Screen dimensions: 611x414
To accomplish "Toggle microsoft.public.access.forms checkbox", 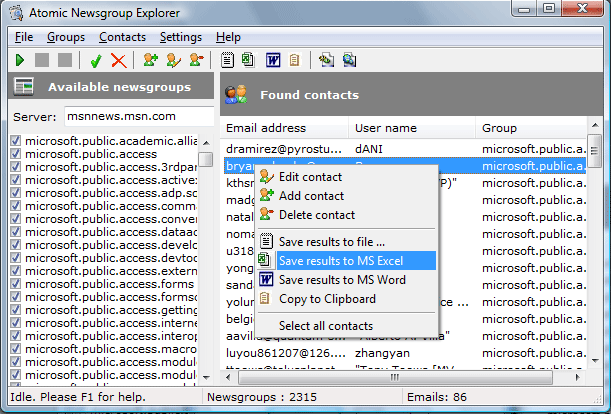I will pyautogui.click(x=16, y=283).
